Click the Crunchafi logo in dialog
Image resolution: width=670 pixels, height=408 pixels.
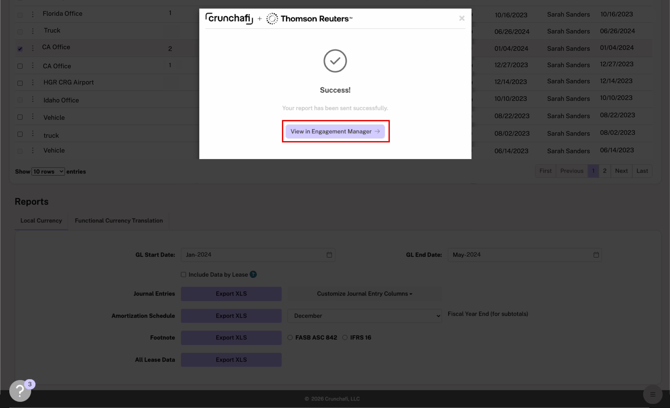[229, 18]
